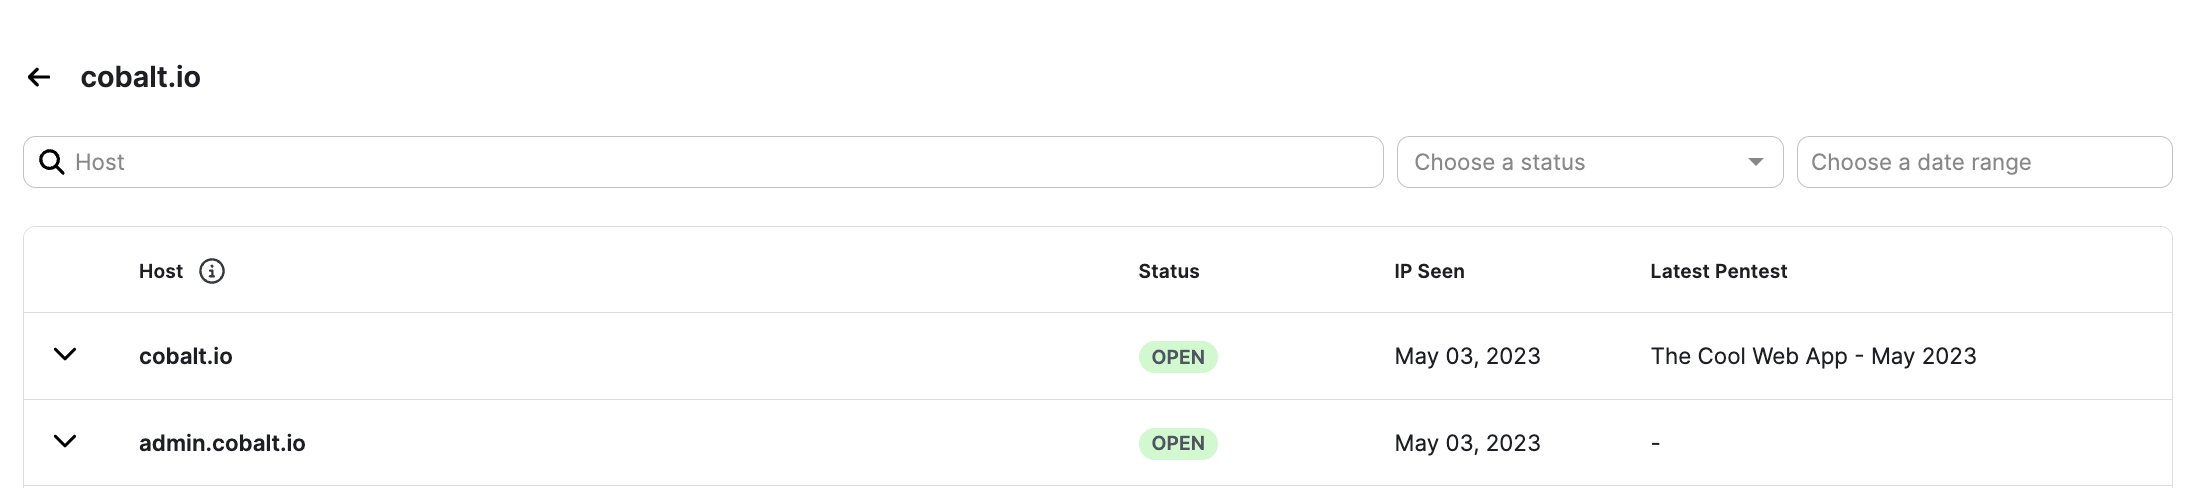The width and height of the screenshot is (2194, 488).
Task: Open the Choose a status dropdown
Action: point(1590,162)
